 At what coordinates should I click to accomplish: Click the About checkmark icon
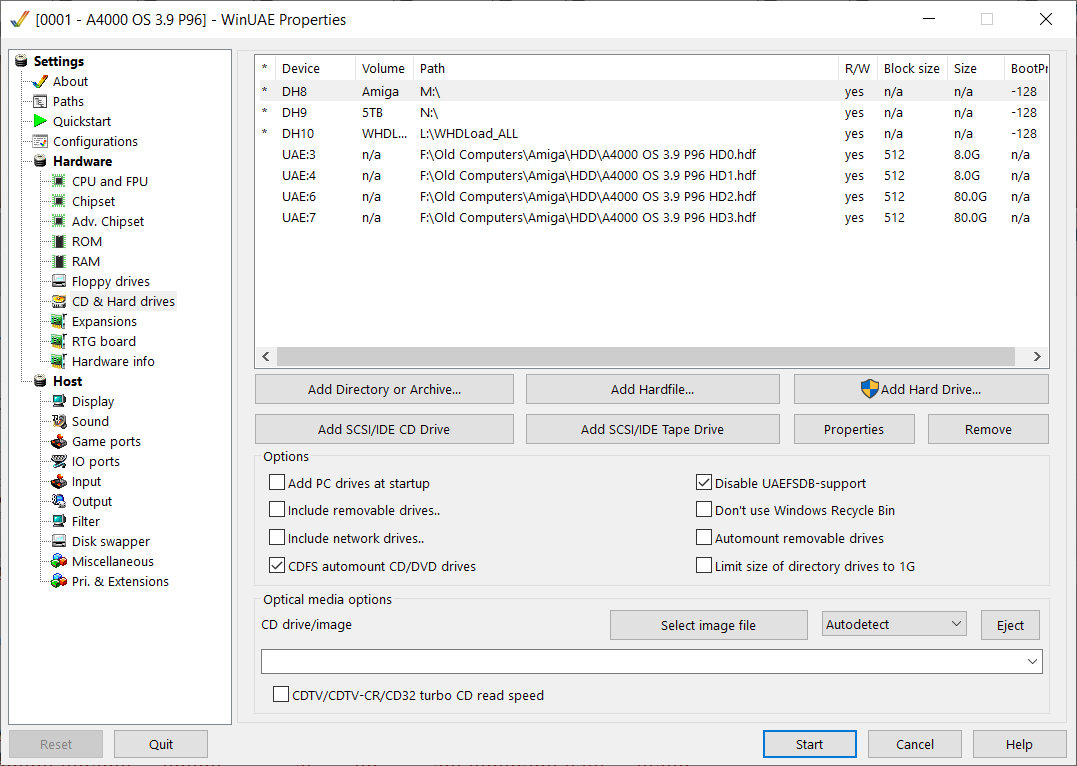[40, 81]
